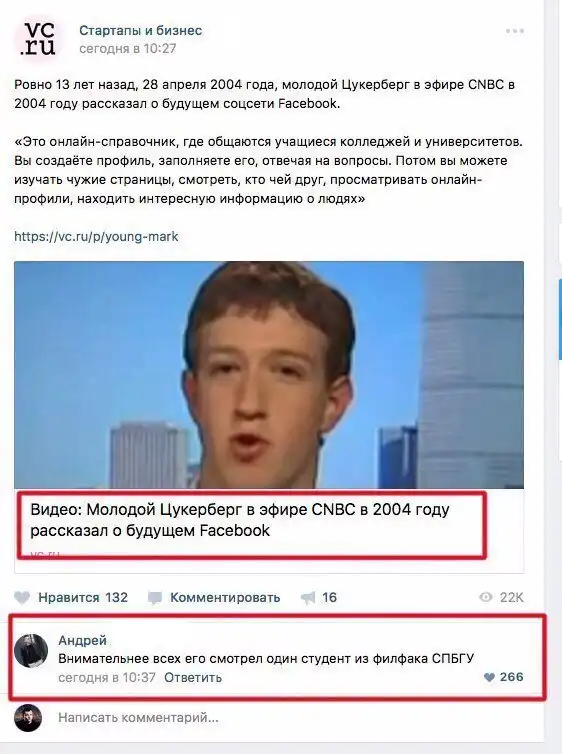Screen dimensions: 562x754
Task: Open the vc.ru community avatar logo
Action: tap(37, 38)
